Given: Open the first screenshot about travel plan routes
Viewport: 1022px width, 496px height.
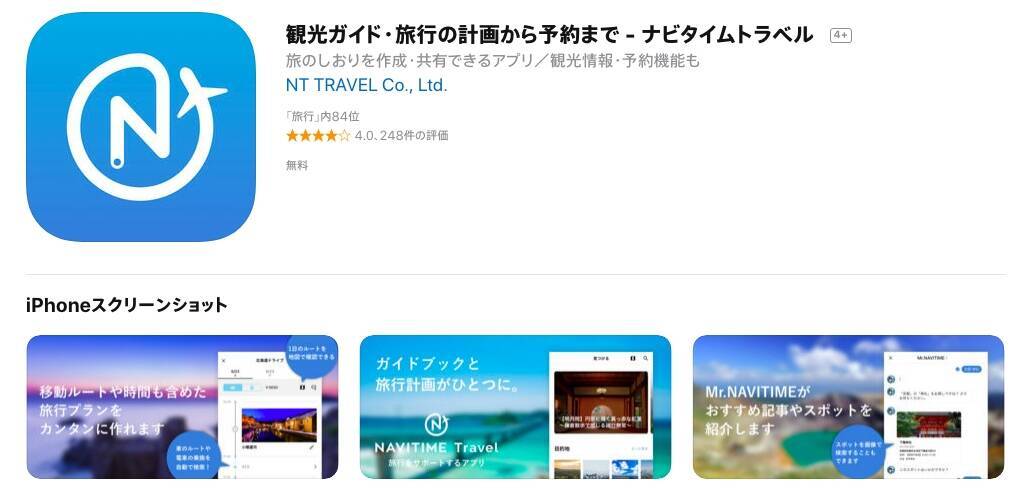Looking at the screenshot, I should click(x=182, y=407).
